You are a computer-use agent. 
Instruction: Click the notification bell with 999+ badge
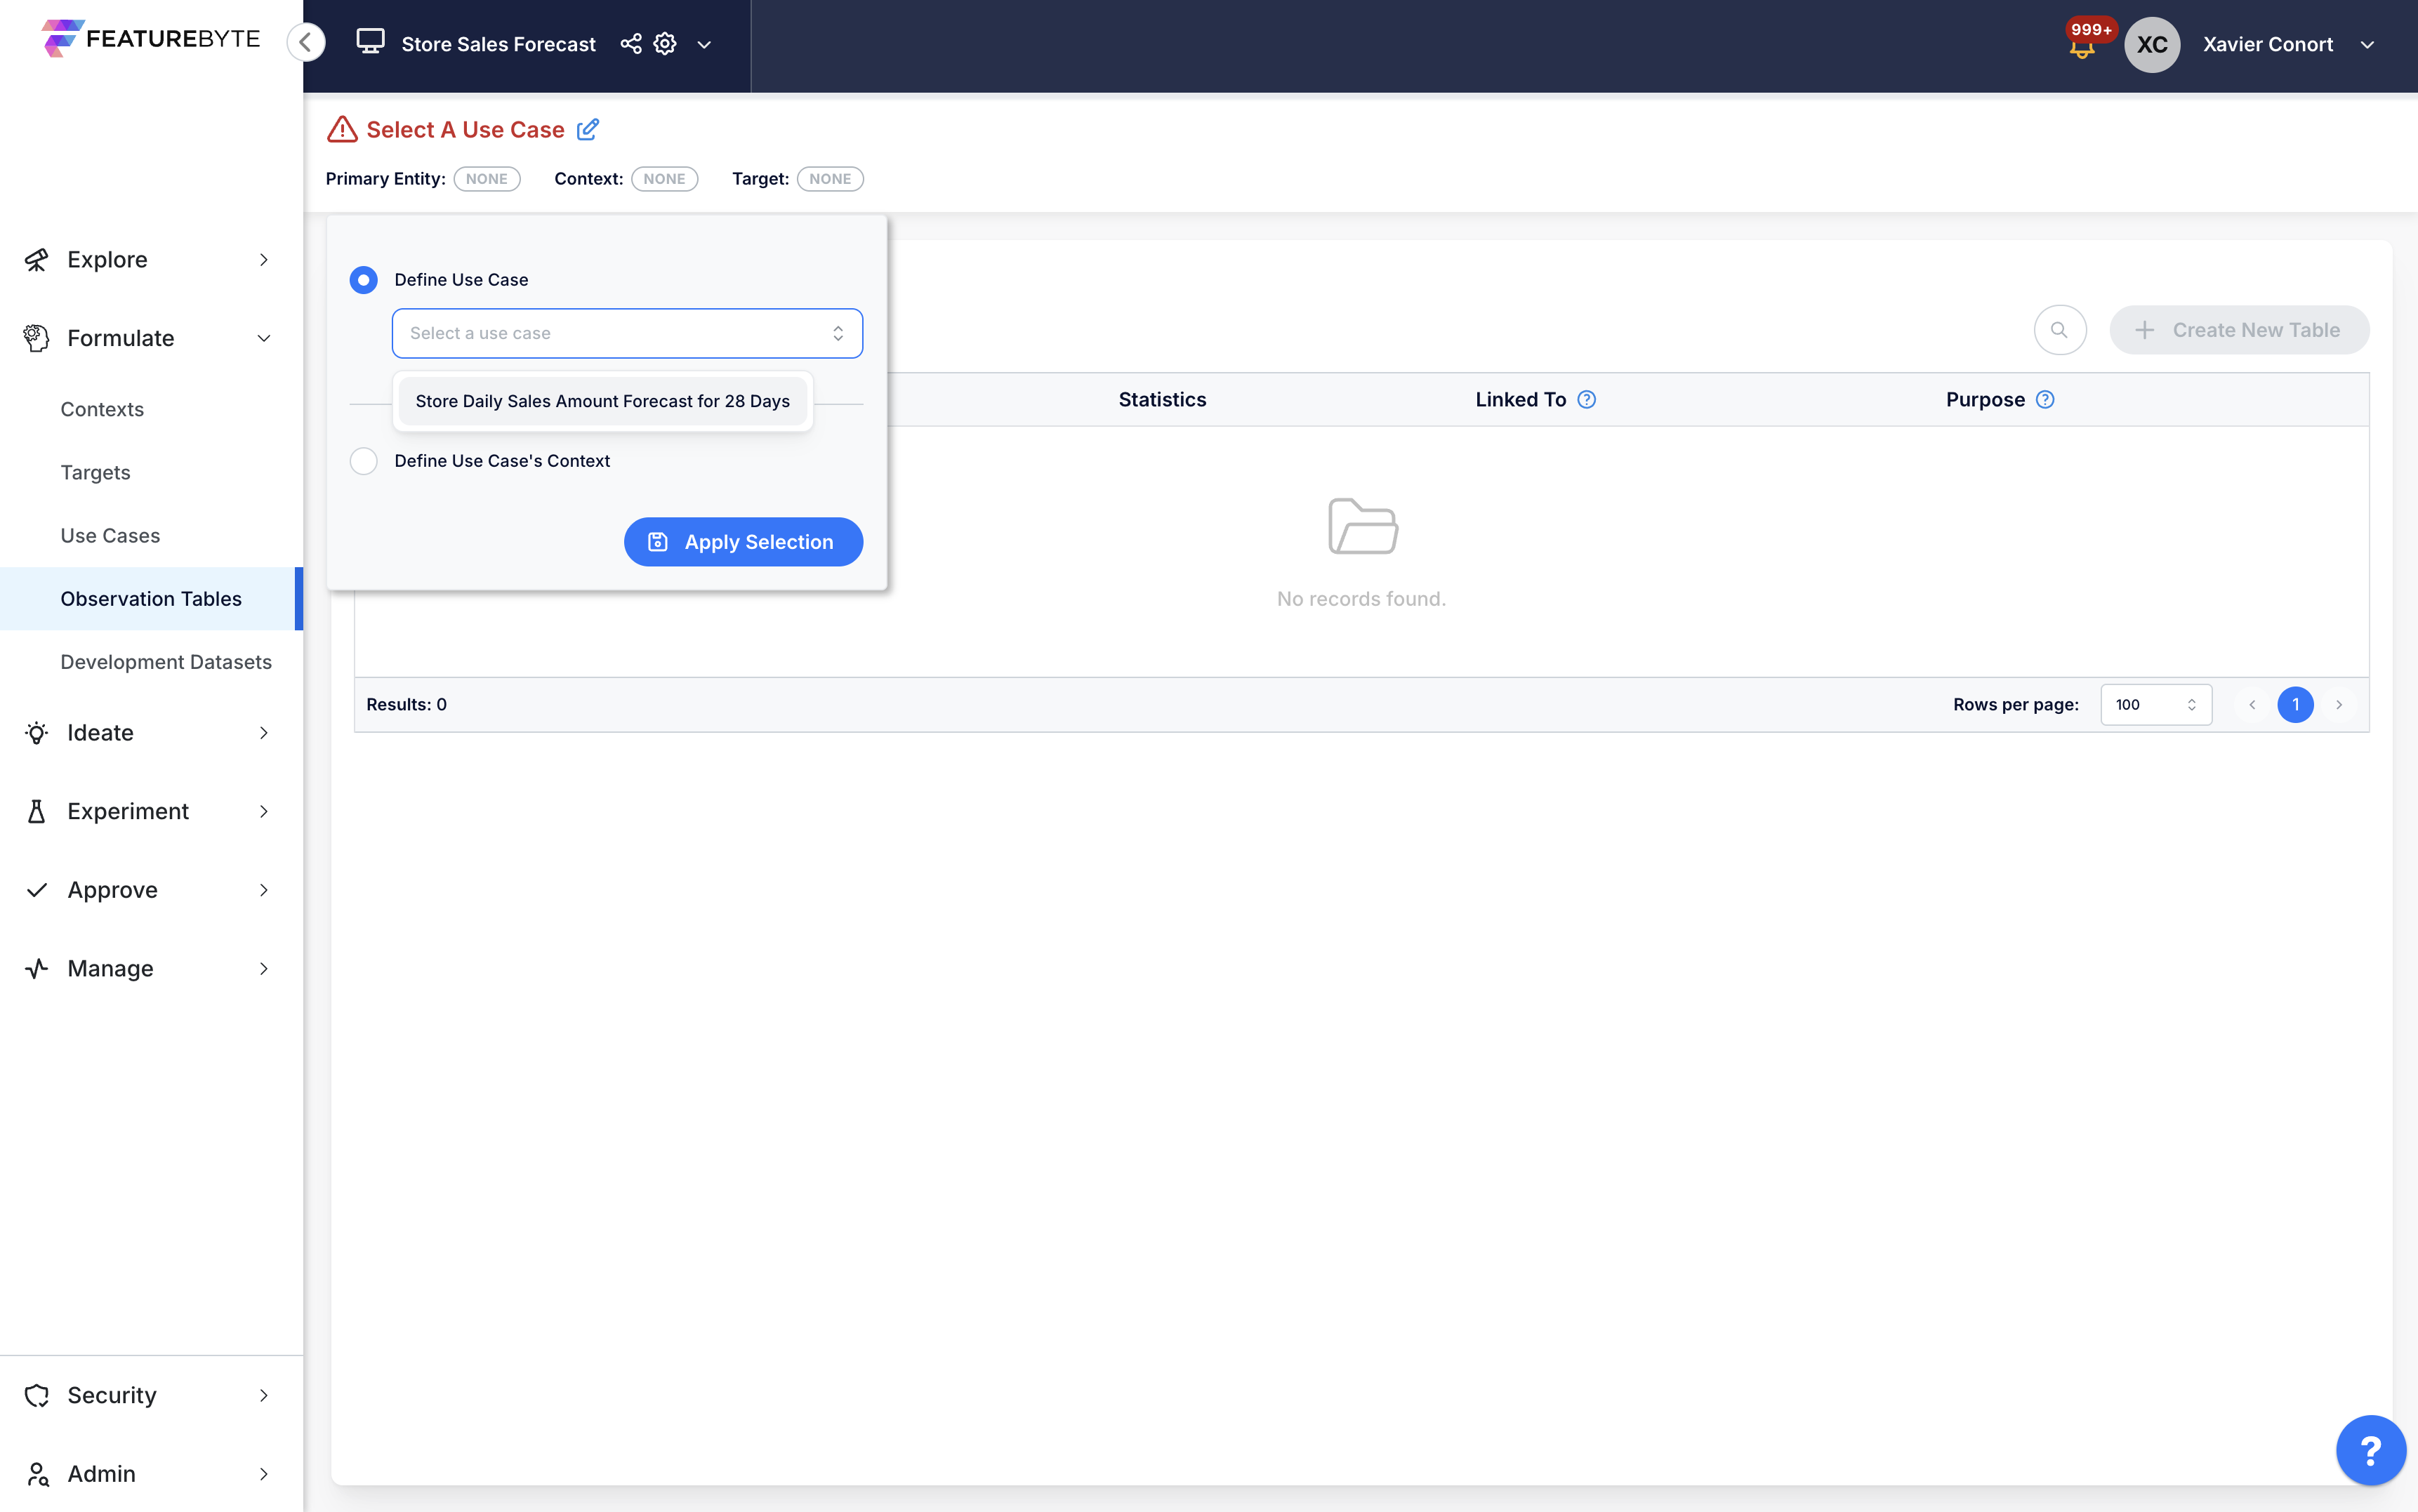pos(2082,46)
